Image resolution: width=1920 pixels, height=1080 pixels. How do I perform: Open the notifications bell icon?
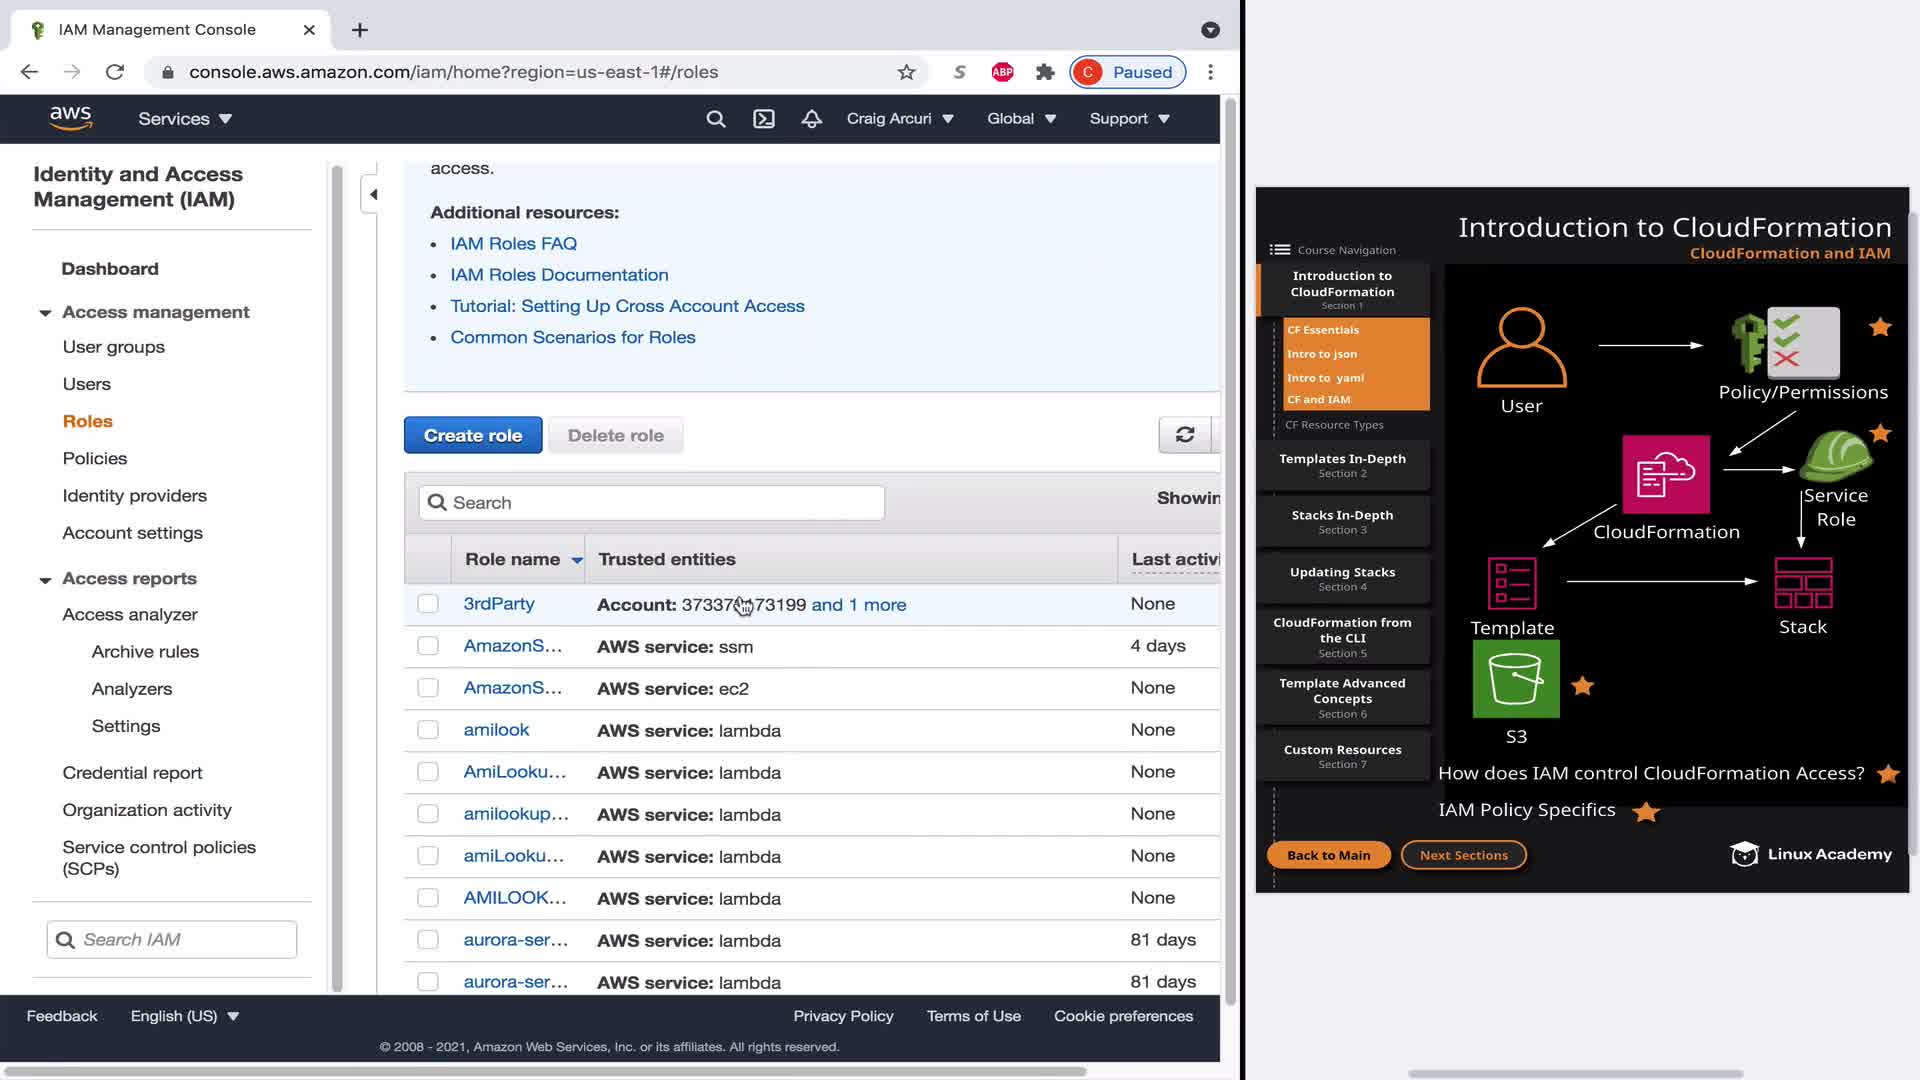(x=811, y=119)
